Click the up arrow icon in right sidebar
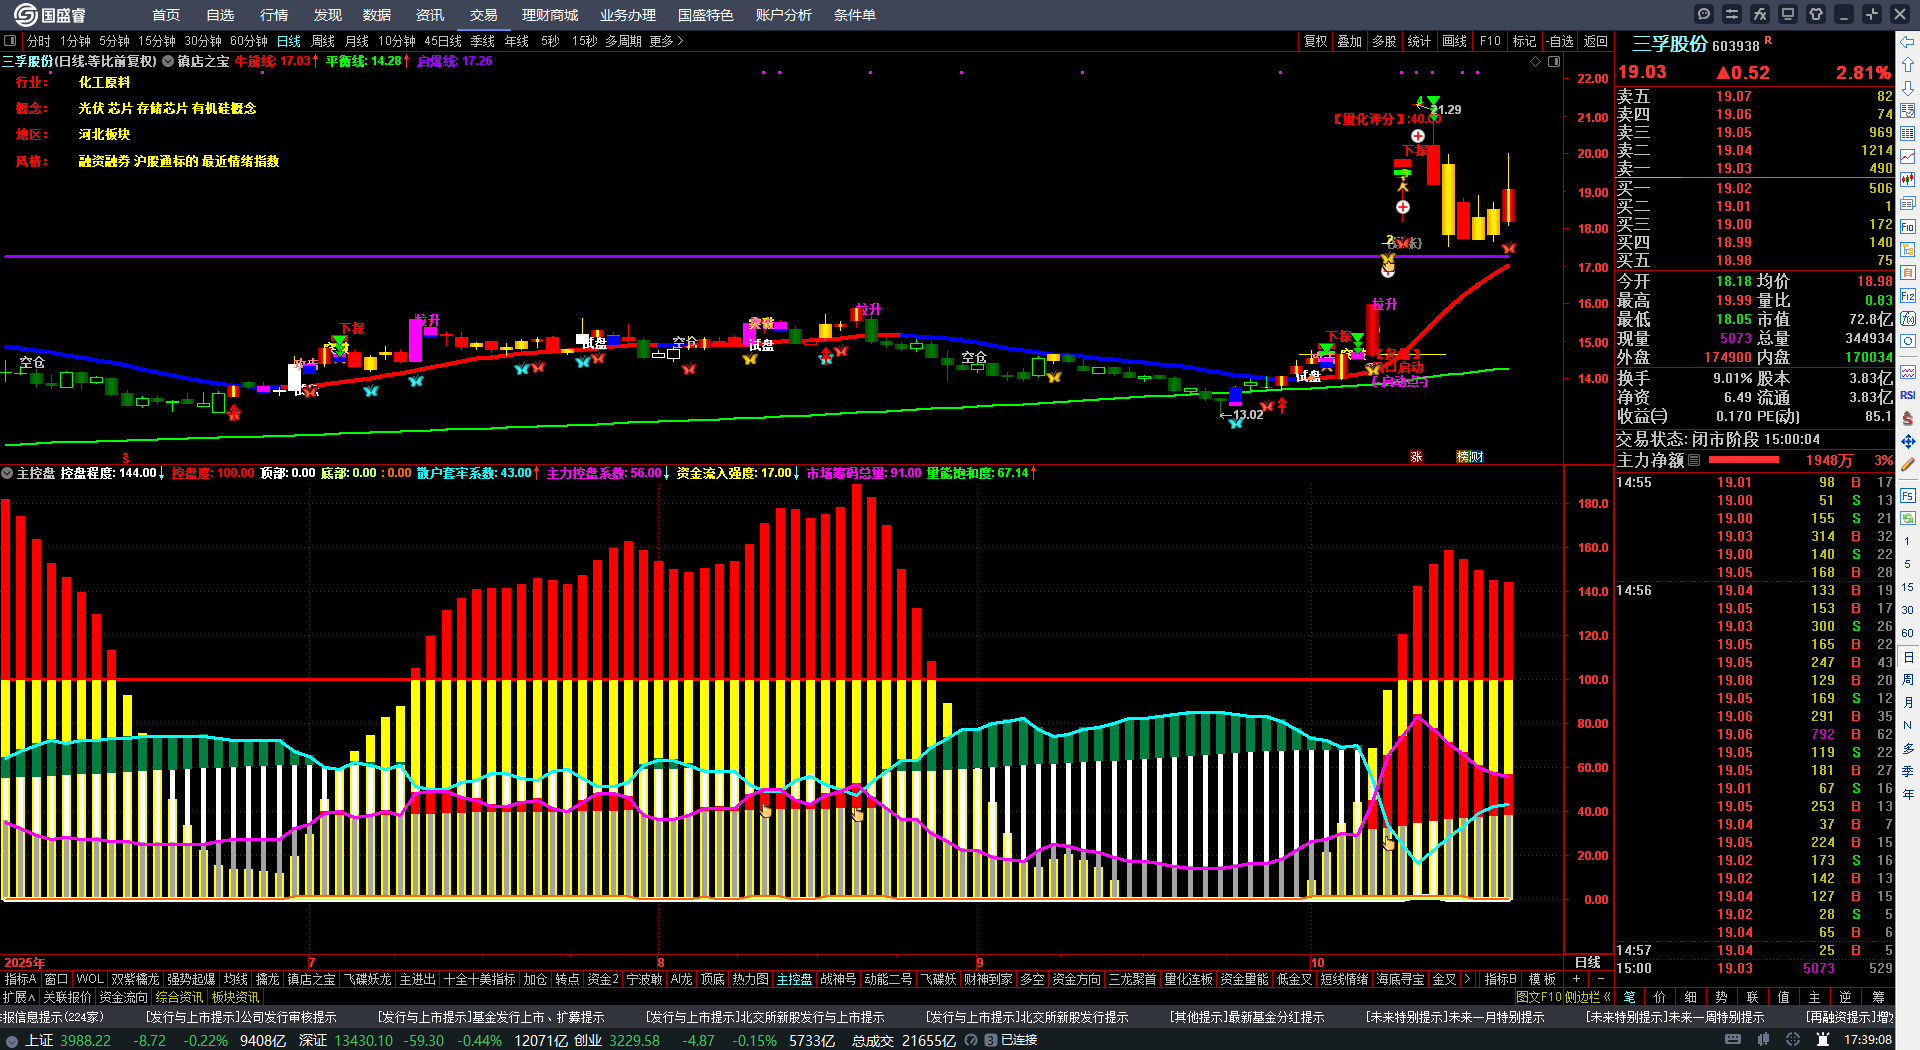The width and height of the screenshot is (1920, 1050). coord(1908,64)
